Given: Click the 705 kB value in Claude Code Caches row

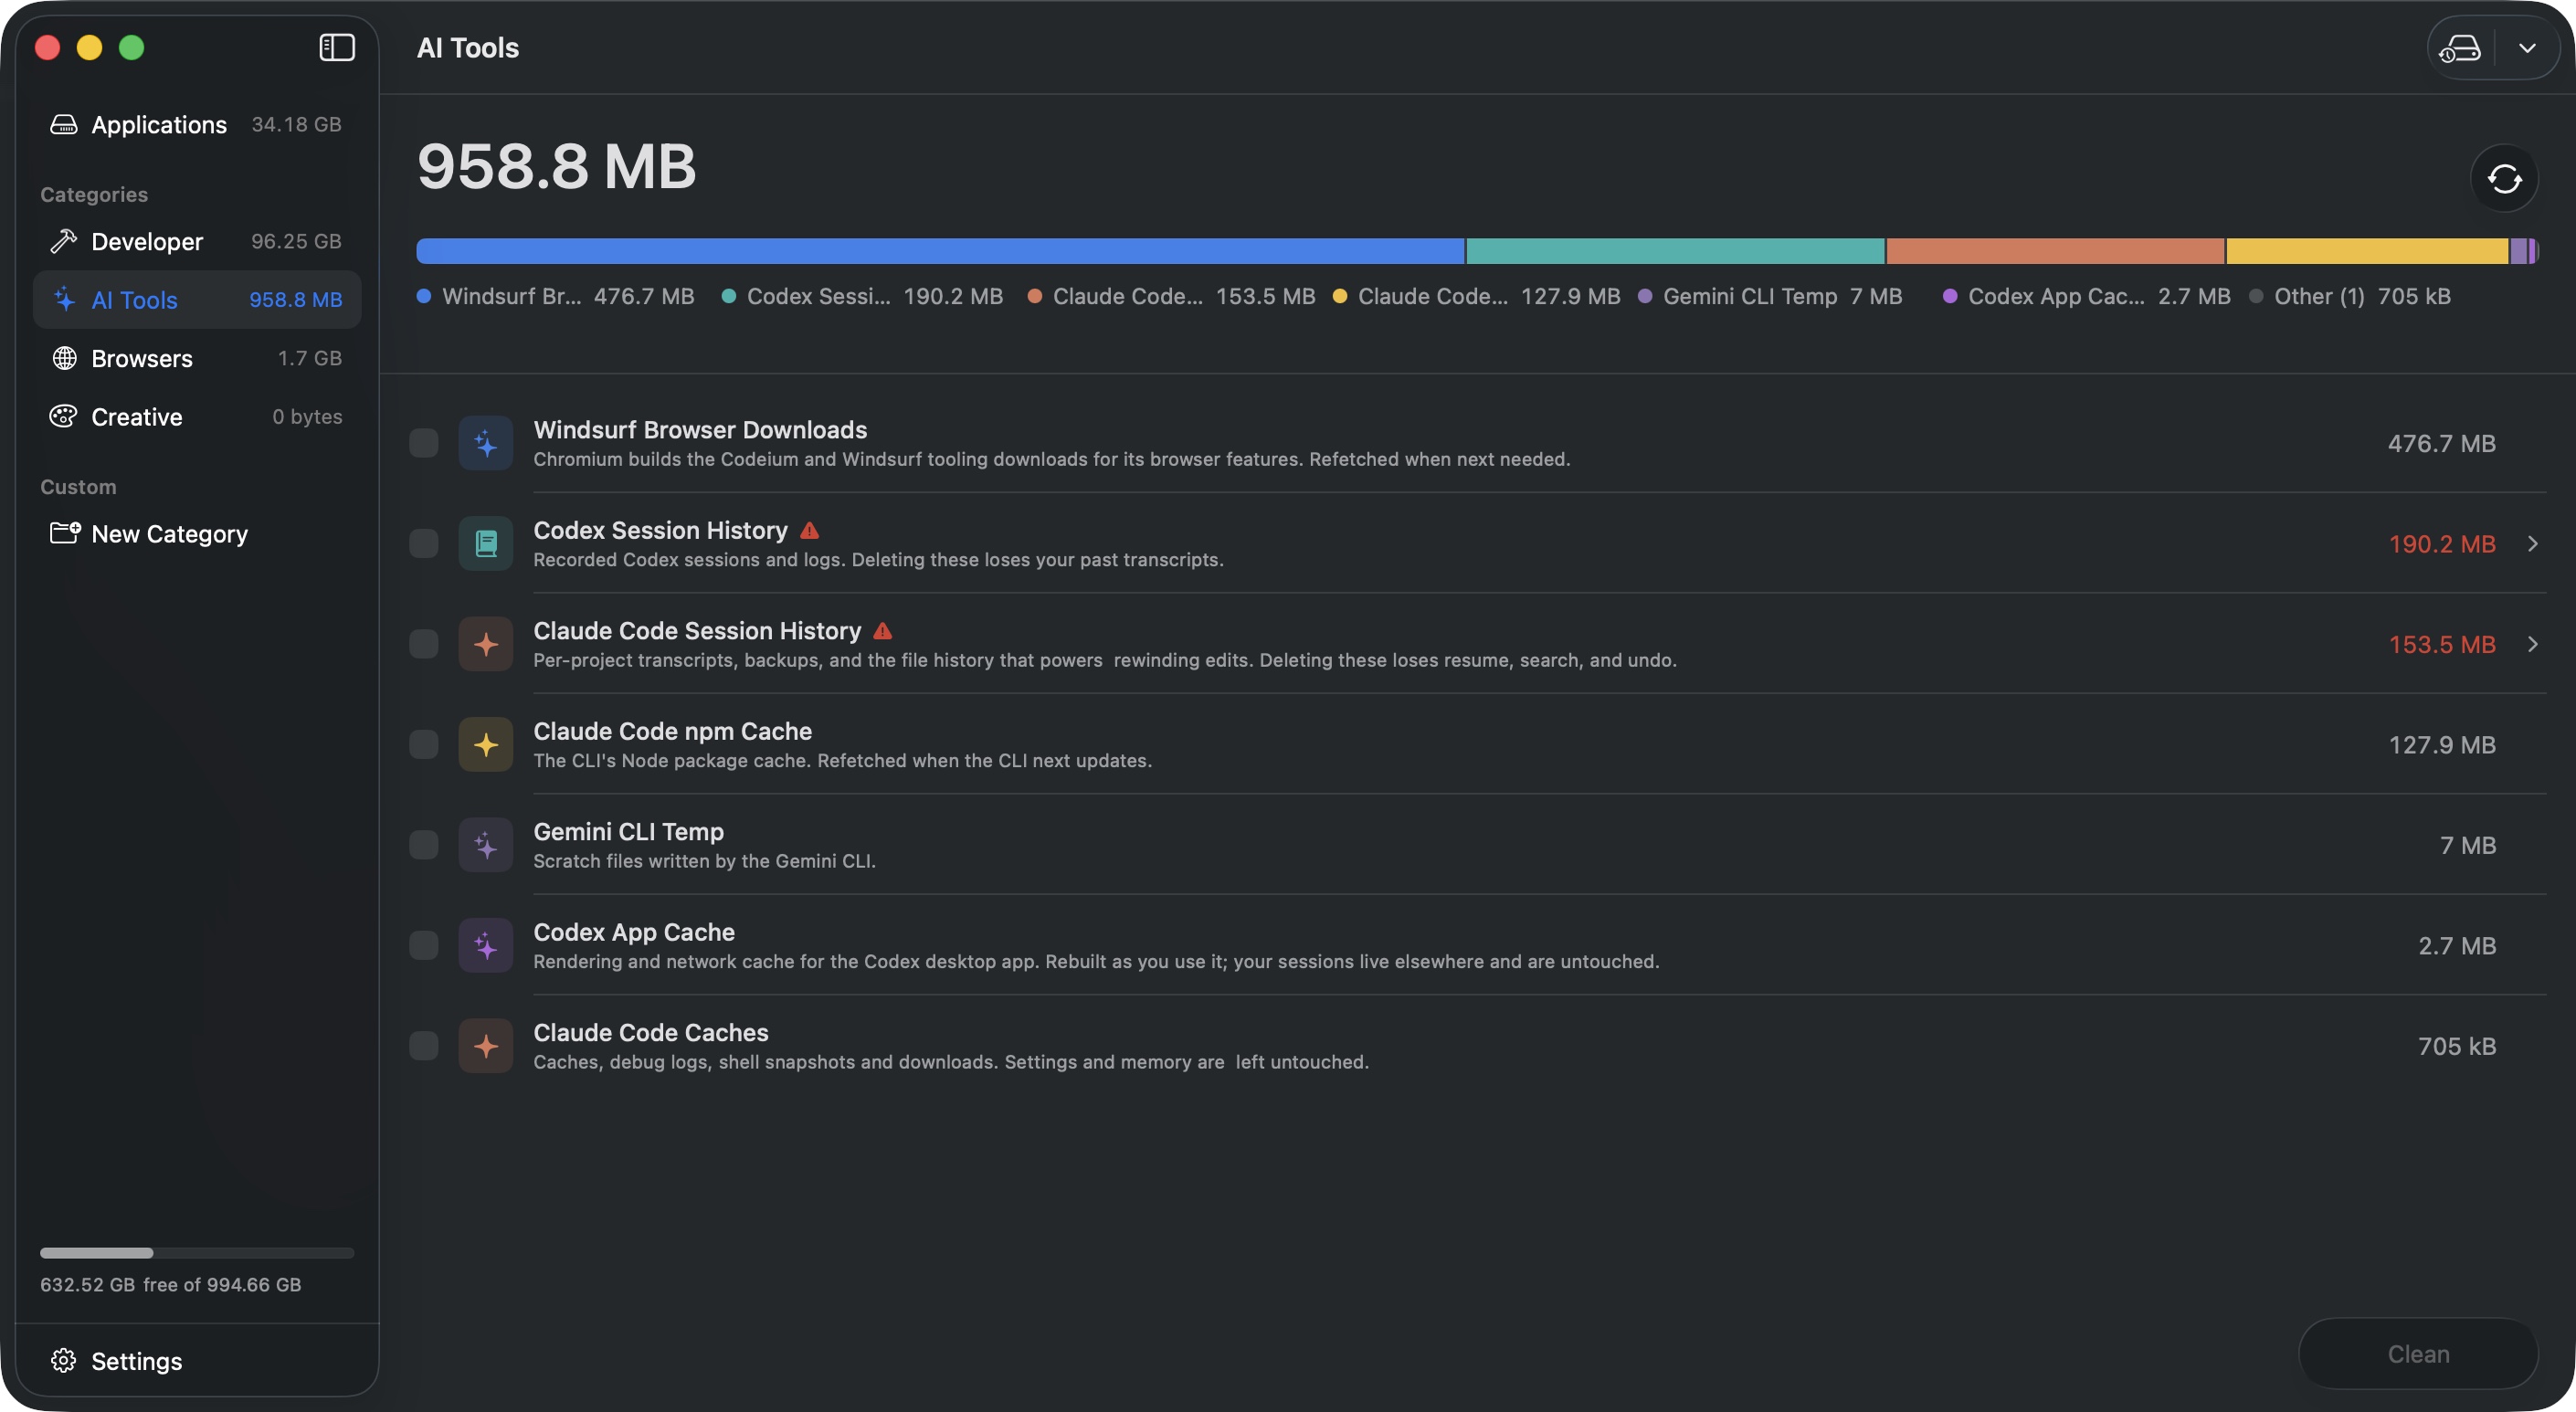Looking at the screenshot, I should [x=2457, y=1046].
